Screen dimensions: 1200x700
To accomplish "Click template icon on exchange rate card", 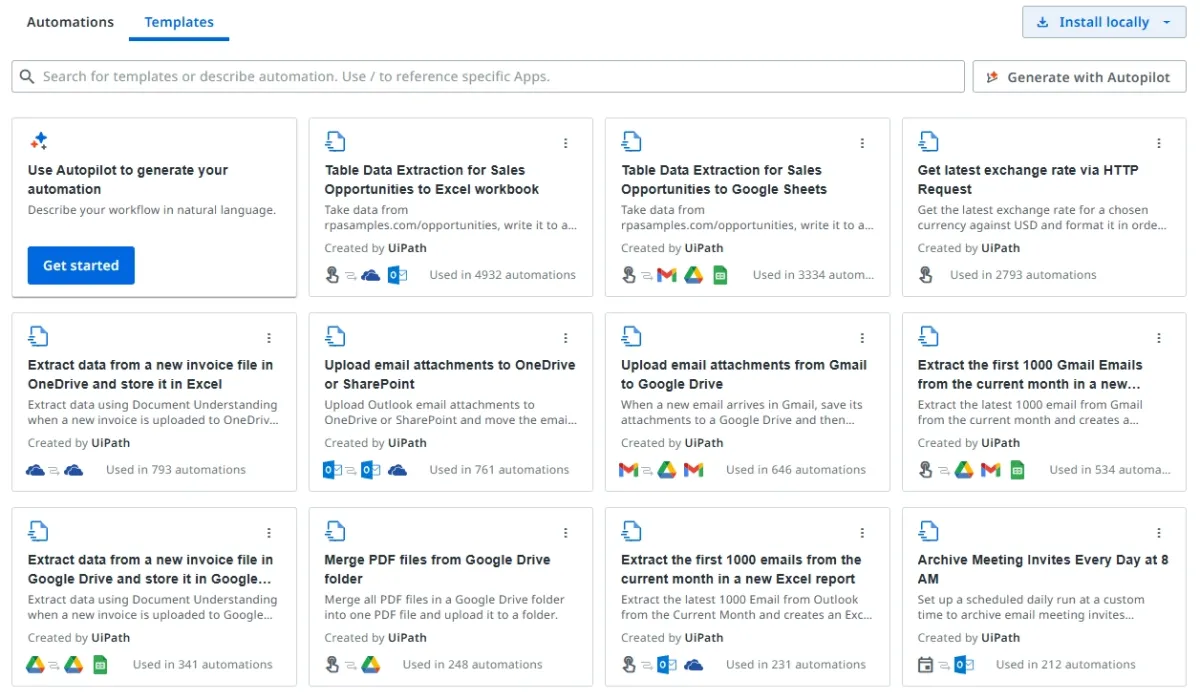I will point(928,142).
